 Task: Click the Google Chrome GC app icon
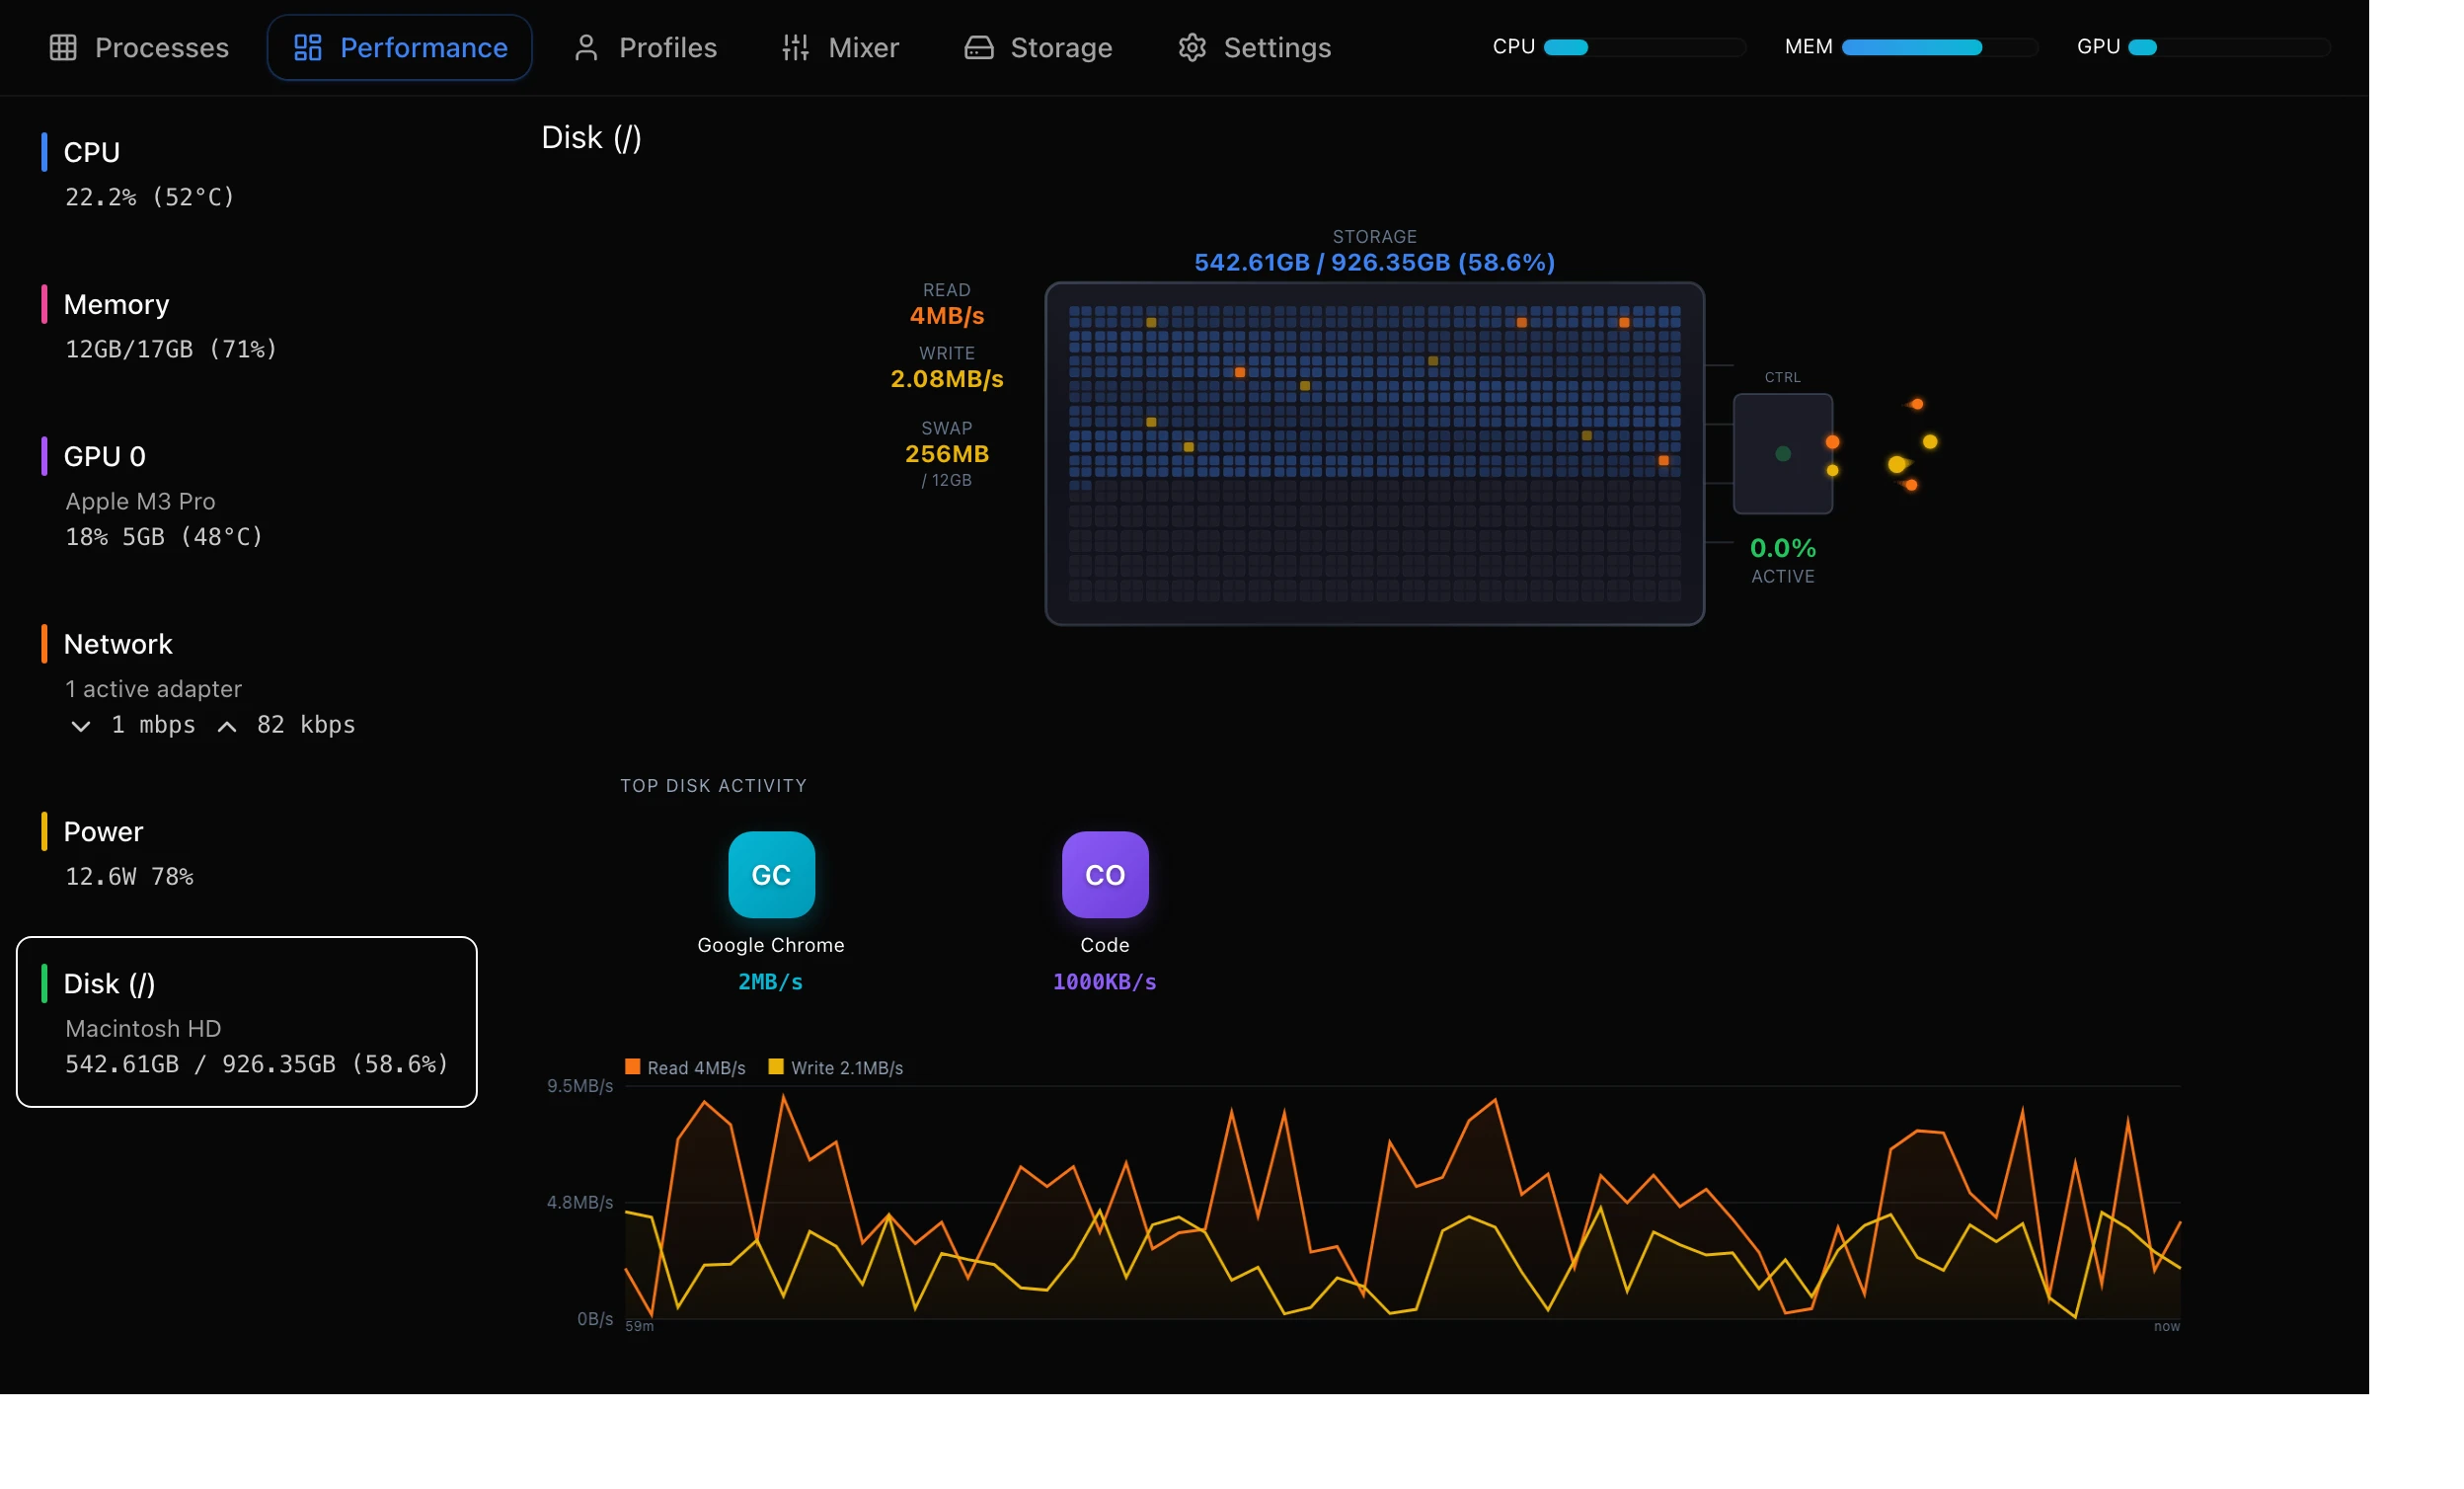pyautogui.click(x=771, y=874)
